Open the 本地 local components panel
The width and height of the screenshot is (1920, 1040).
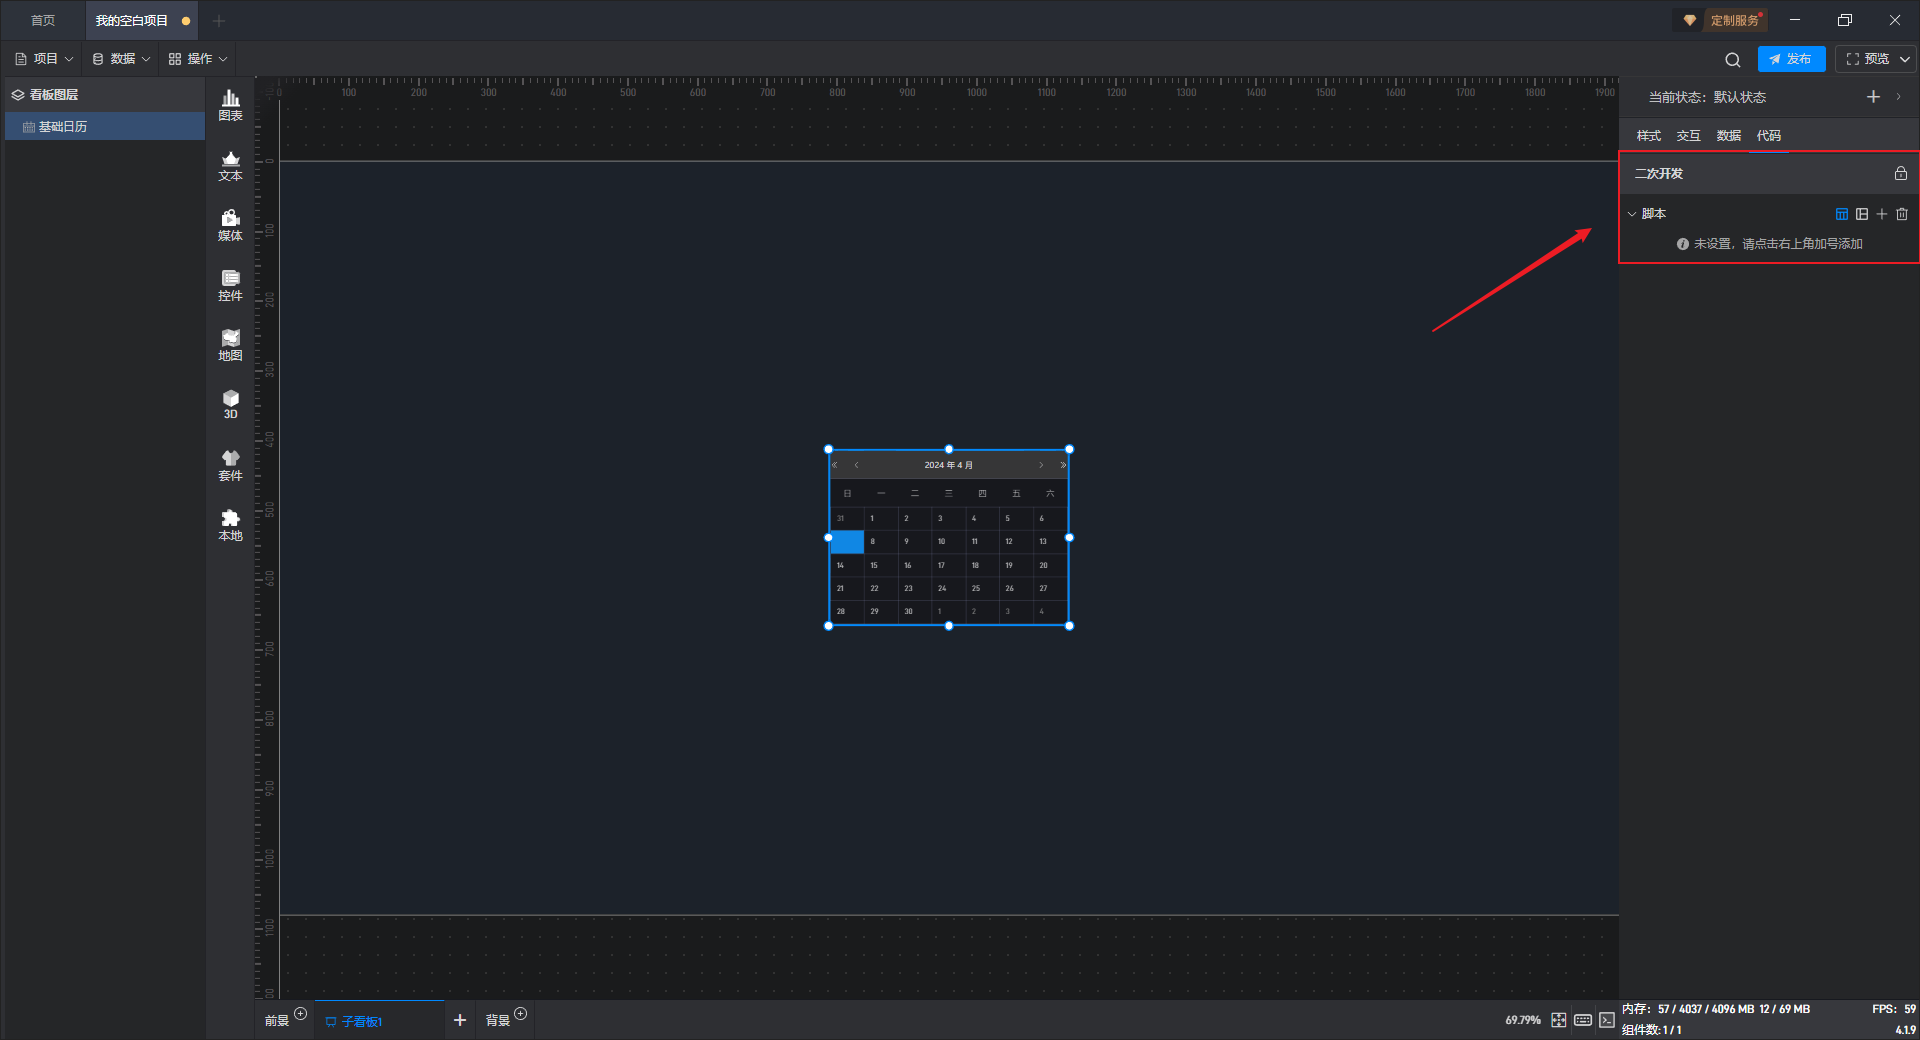tap(230, 525)
